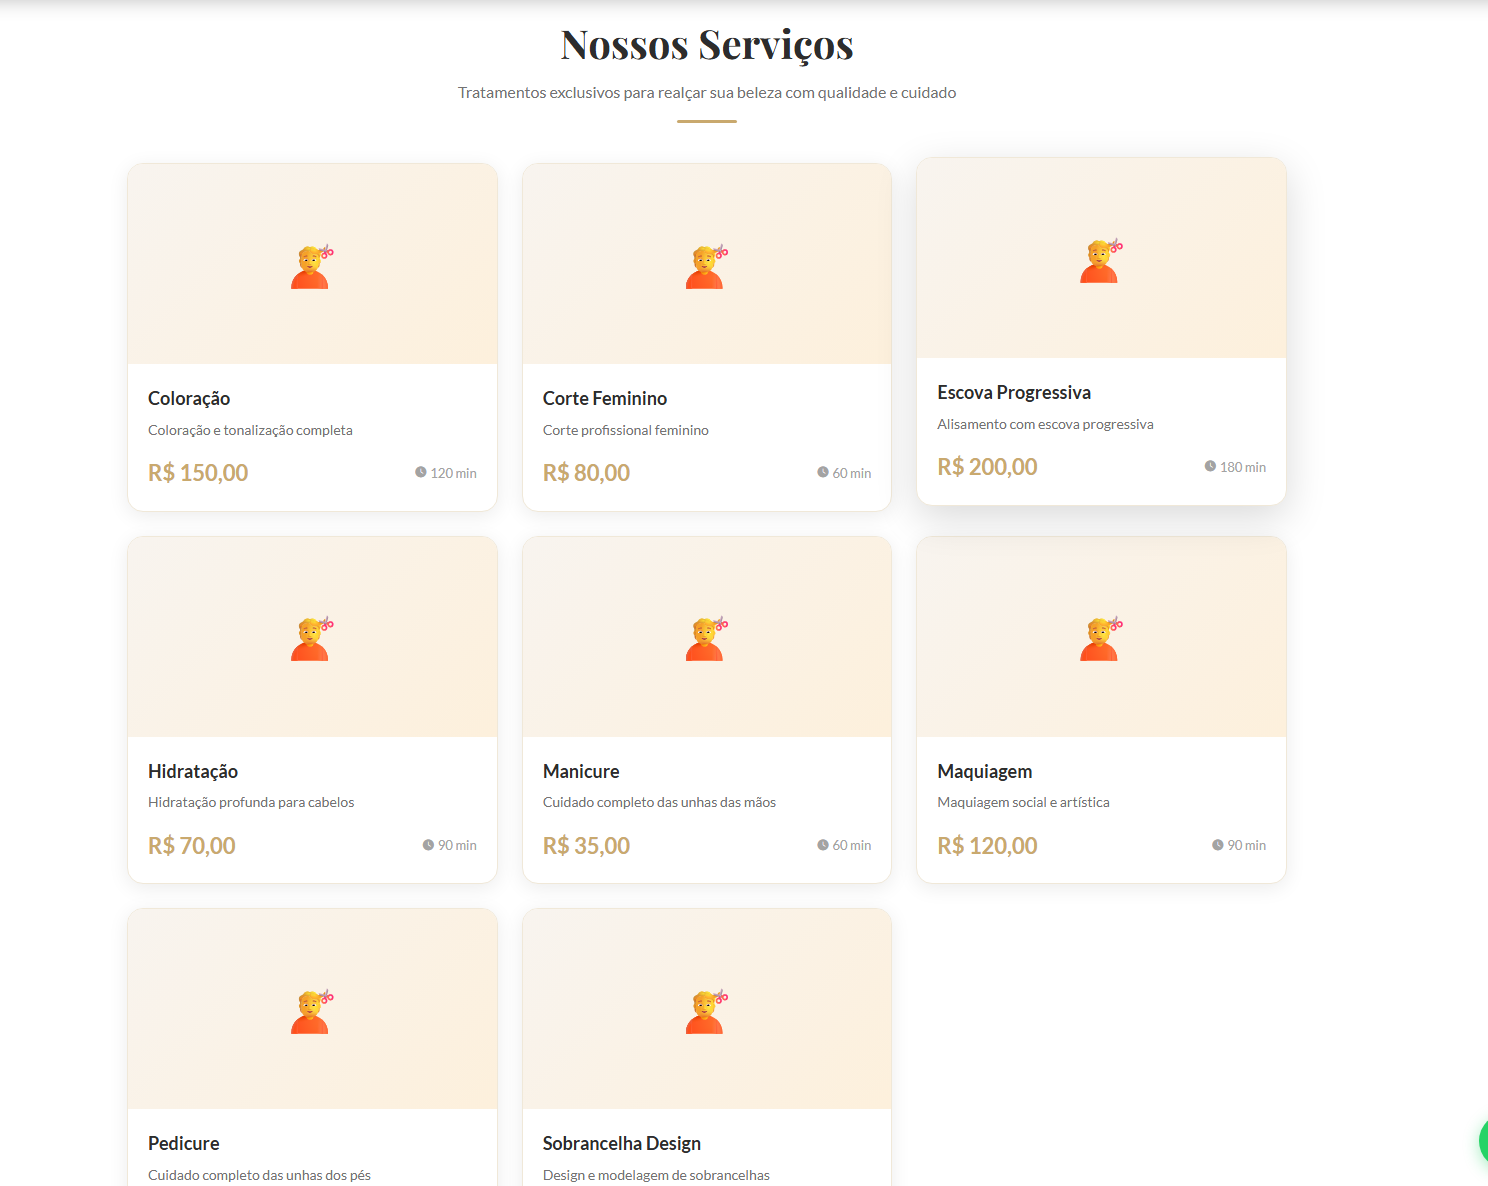This screenshot has width=1488, height=1186.
Task: Click the clock icon beside 180 min
Action: 1210,466
